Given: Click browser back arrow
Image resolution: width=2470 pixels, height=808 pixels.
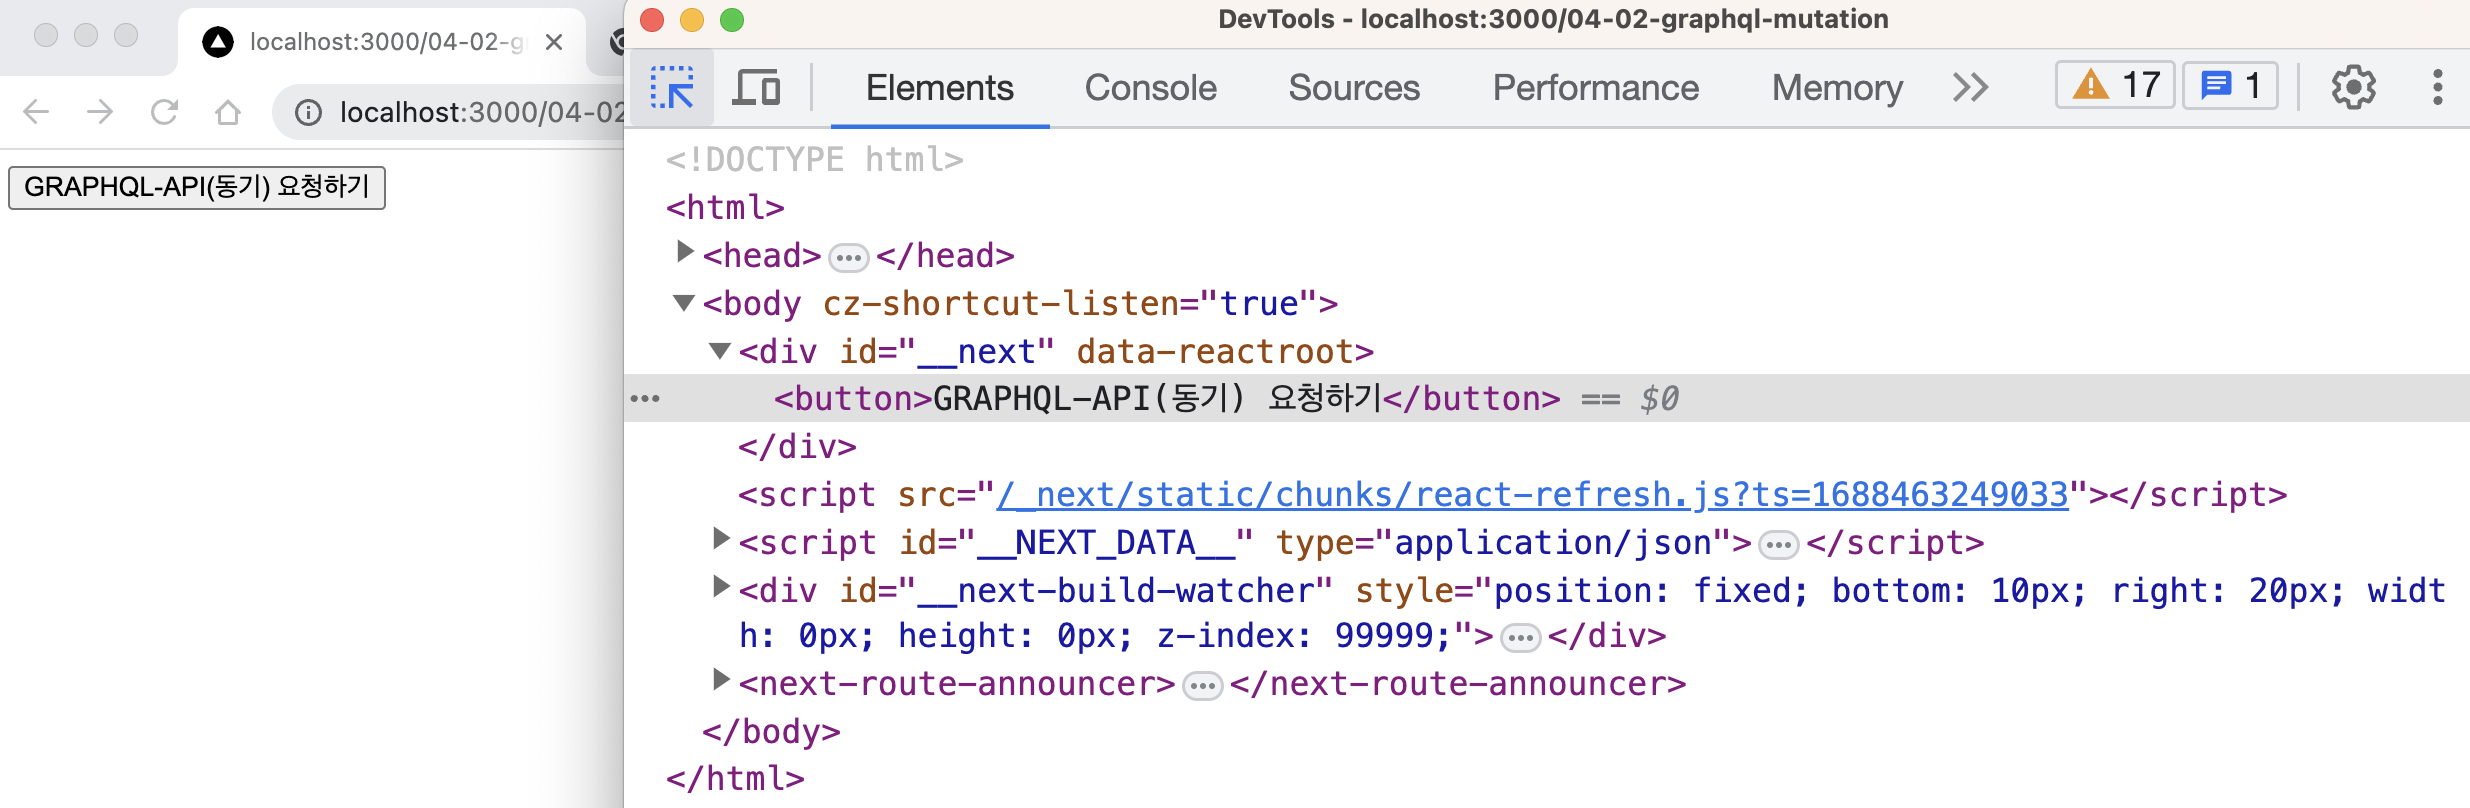Looking at the screenshot, I should (36, 112).
